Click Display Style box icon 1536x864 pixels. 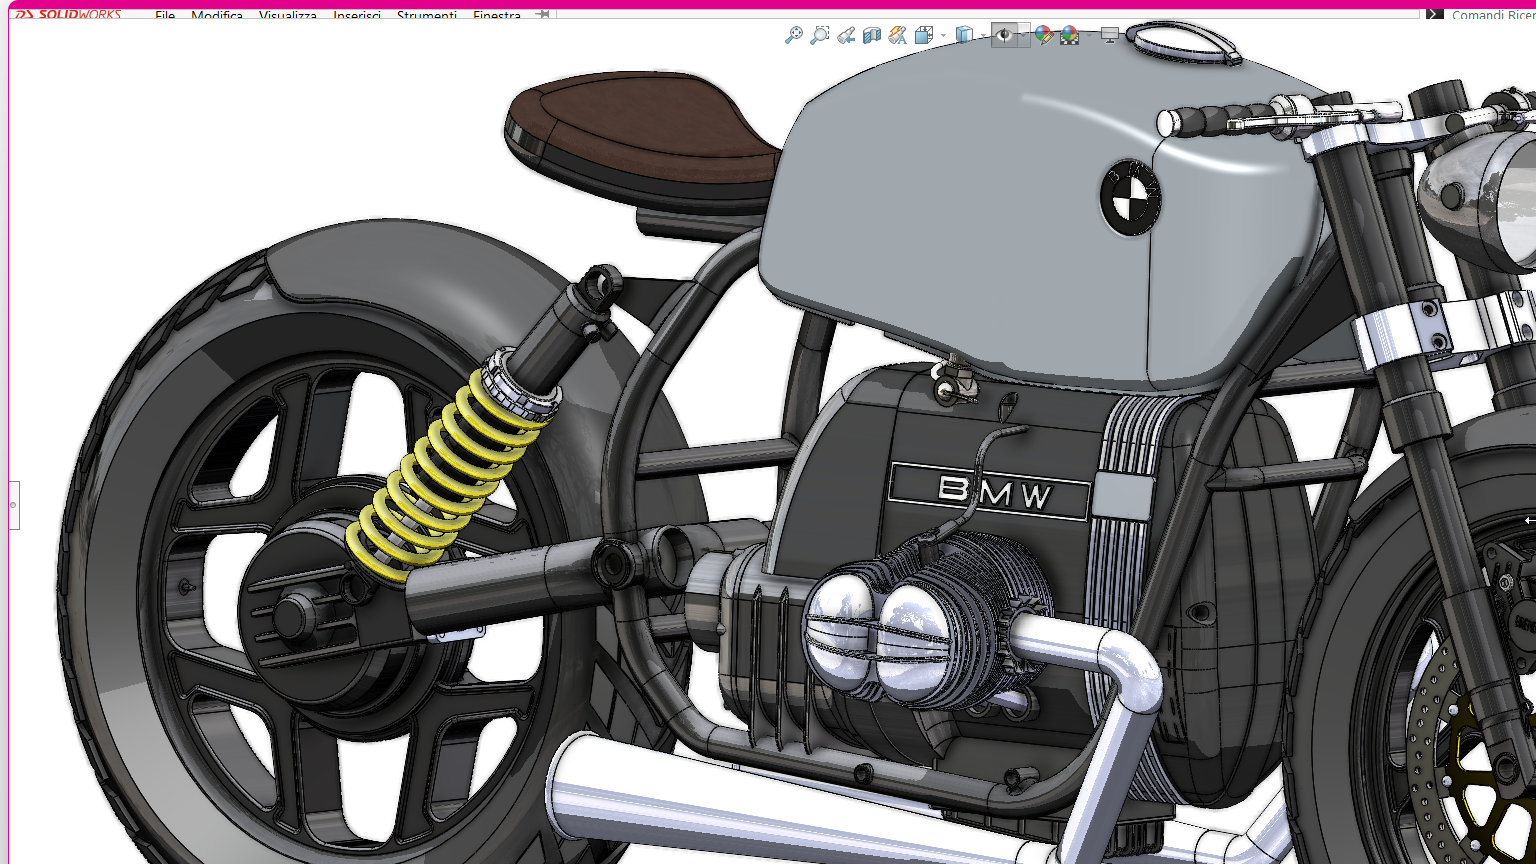pyautogui.click(x=964, y=35)
